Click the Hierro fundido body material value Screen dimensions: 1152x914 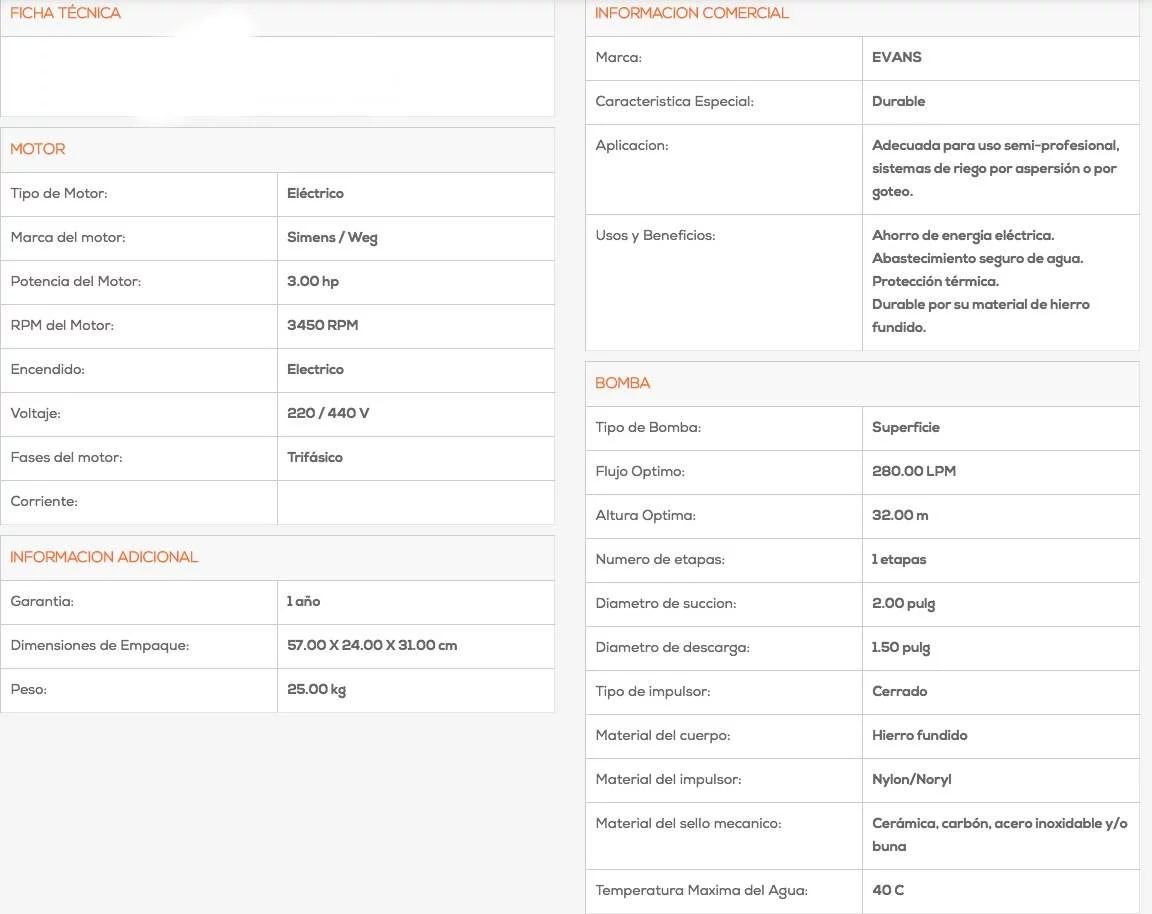(919, 735)
